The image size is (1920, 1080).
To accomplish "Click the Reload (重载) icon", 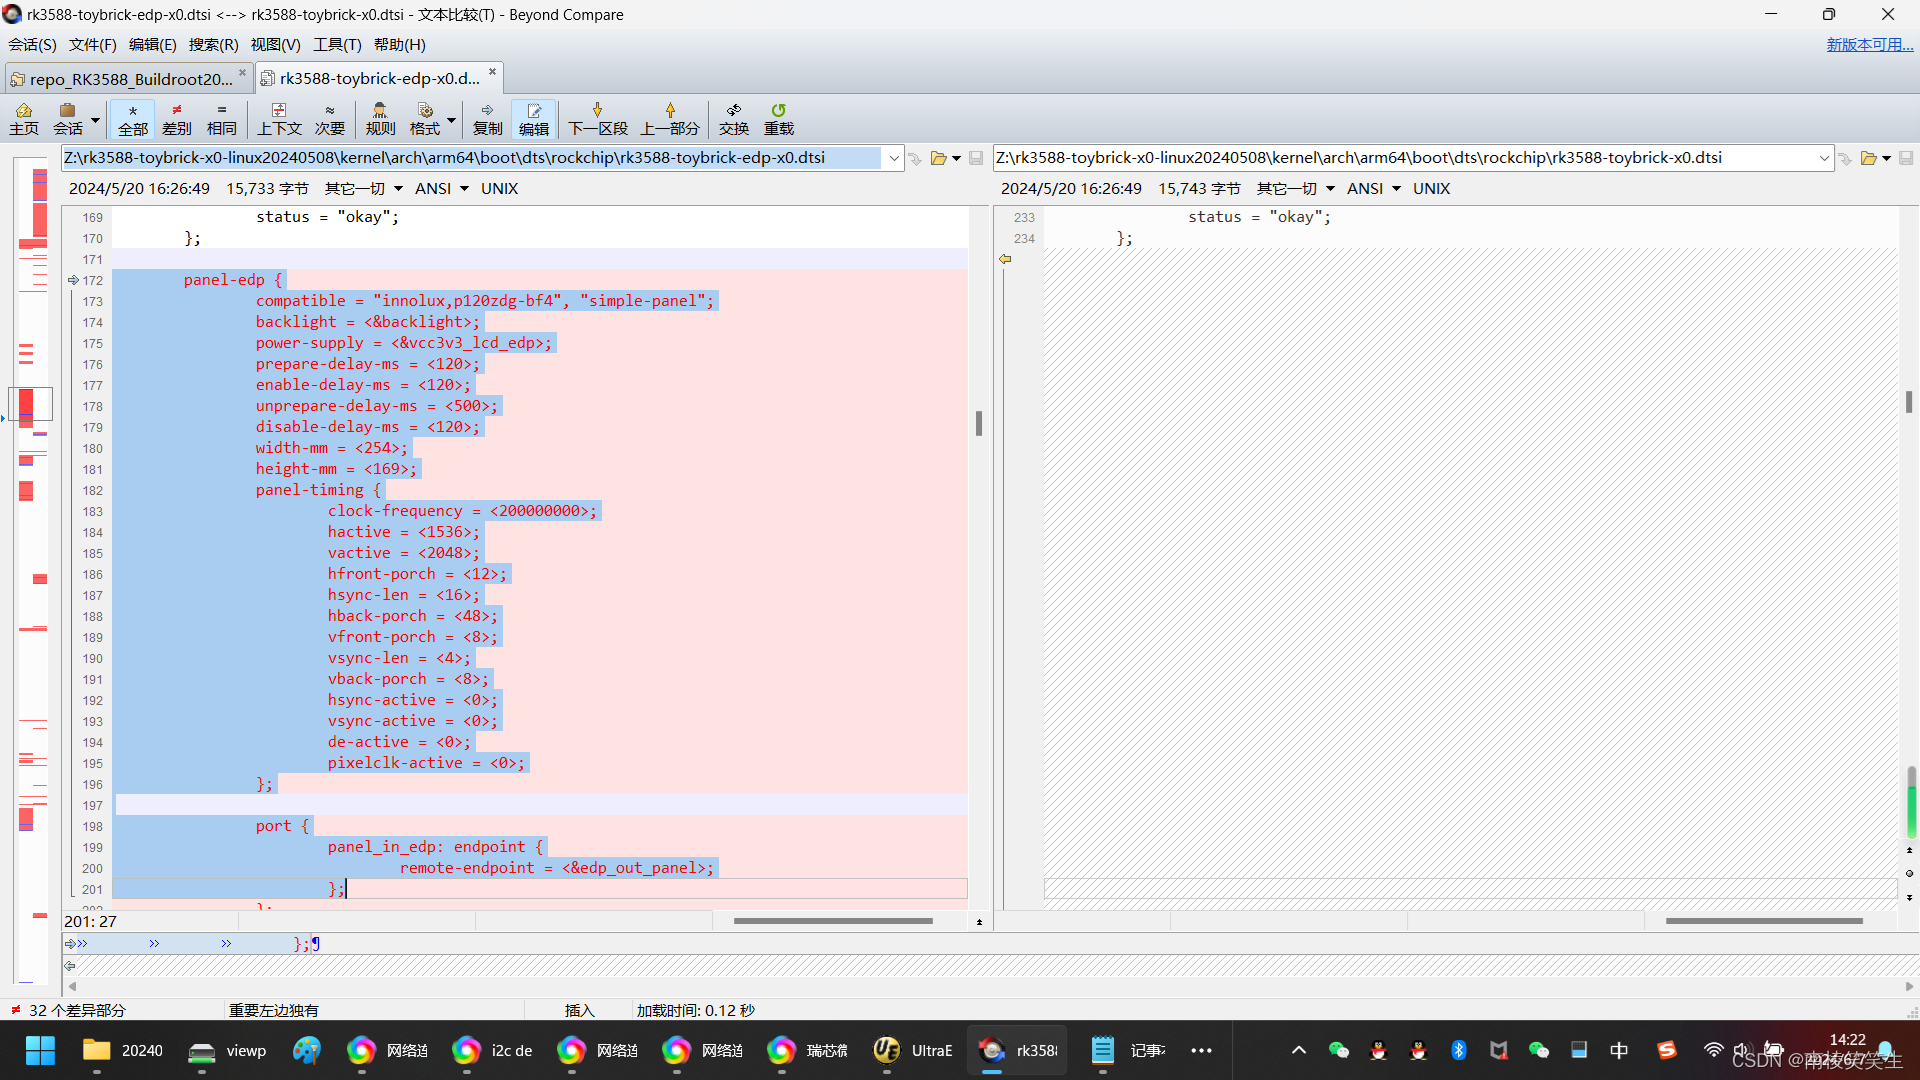I will click(778, 118).
